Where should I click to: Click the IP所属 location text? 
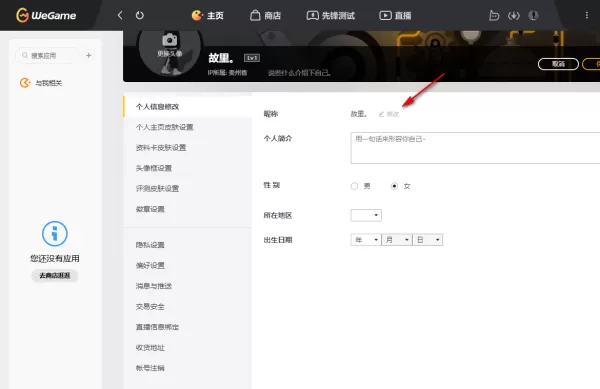click(x=227, y=73)
